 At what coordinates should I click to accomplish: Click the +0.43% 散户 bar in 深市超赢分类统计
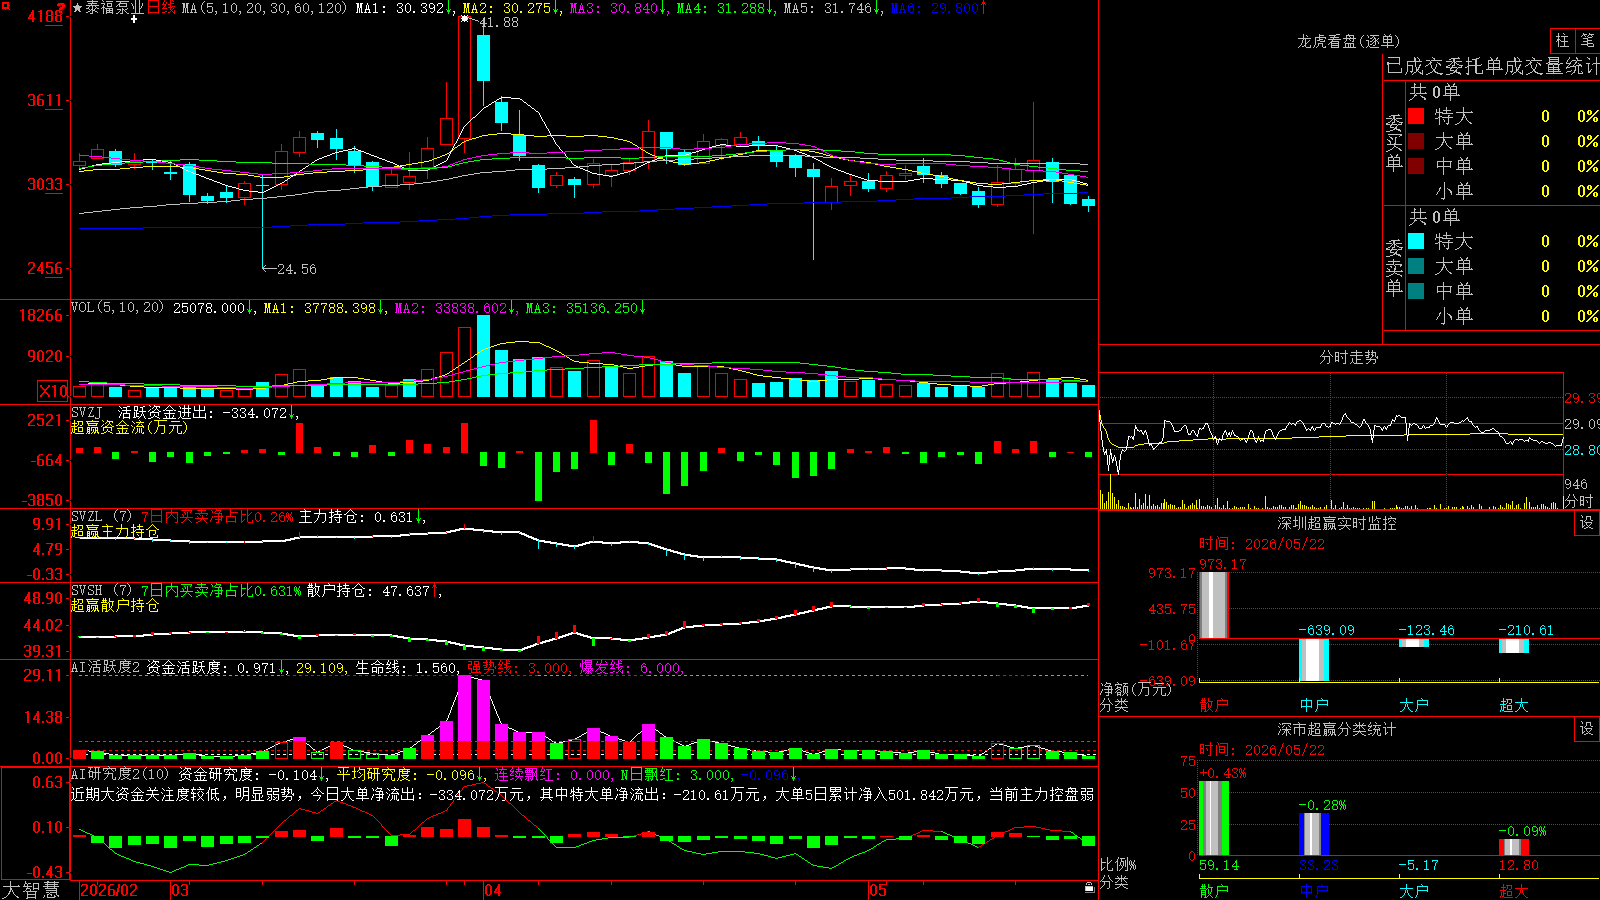click(x=1214, y=818)
